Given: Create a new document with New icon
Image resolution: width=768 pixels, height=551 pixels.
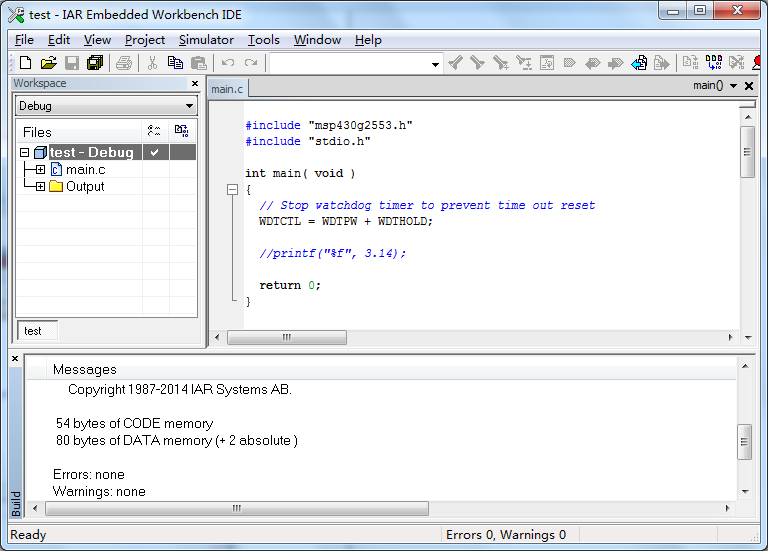Looking at the screenshot, I should tap(25, 63).
